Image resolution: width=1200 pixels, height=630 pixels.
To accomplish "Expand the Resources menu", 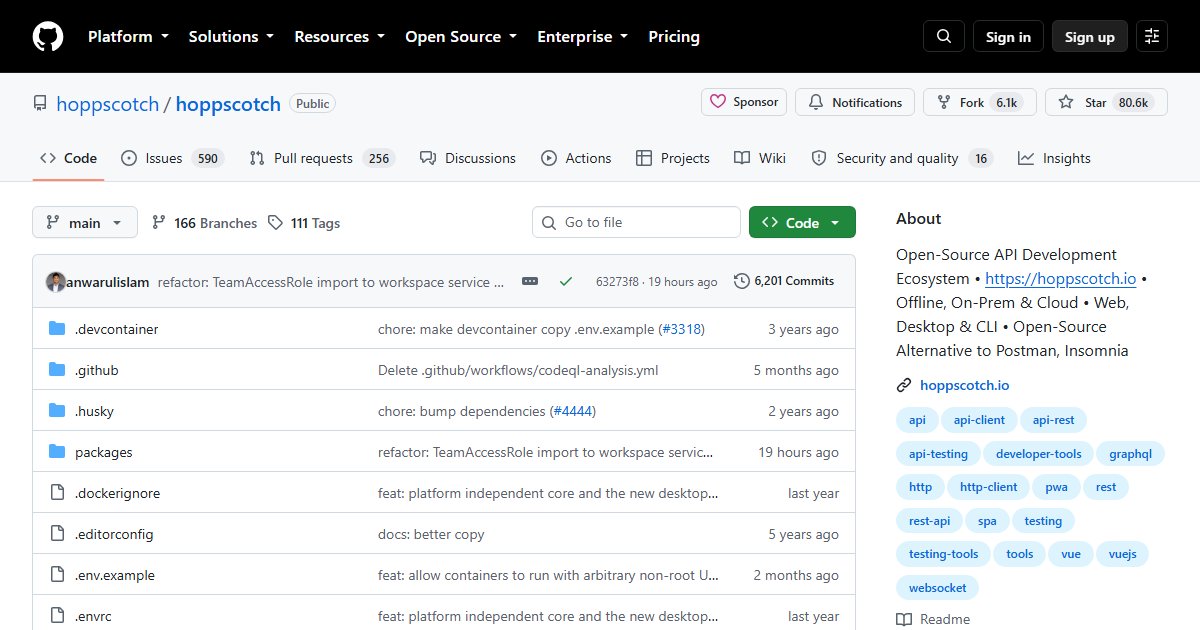I will click(339, 36).
